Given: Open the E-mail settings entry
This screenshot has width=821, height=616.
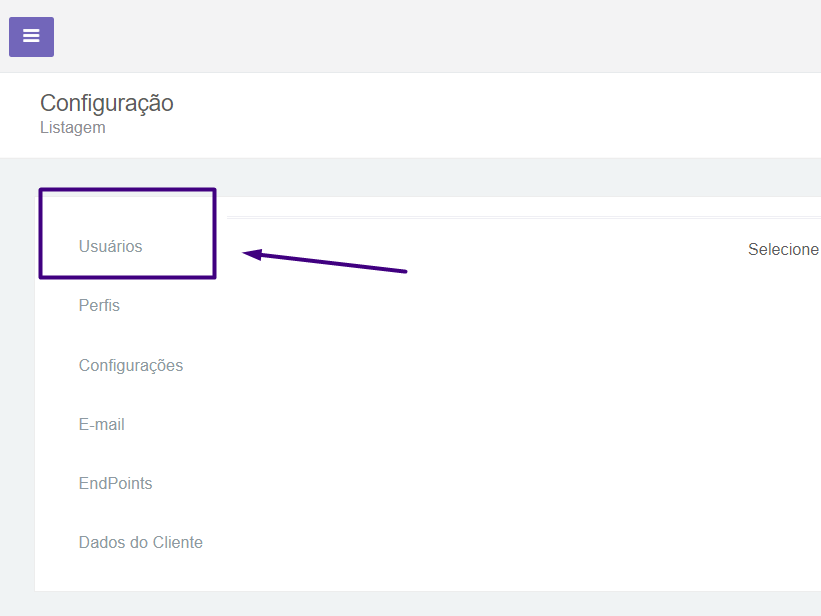Looking at the screenshot, I should tap(102, 424).
